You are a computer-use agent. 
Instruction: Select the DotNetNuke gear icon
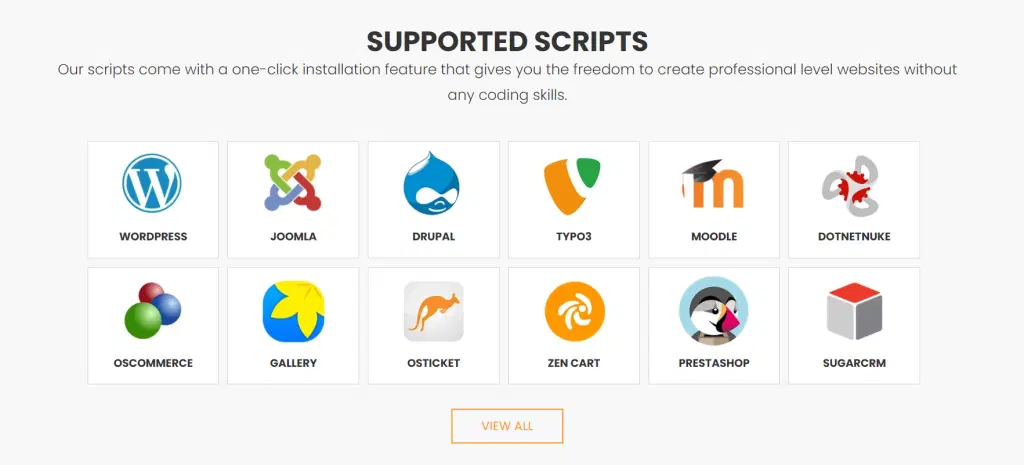coord(853,187)
